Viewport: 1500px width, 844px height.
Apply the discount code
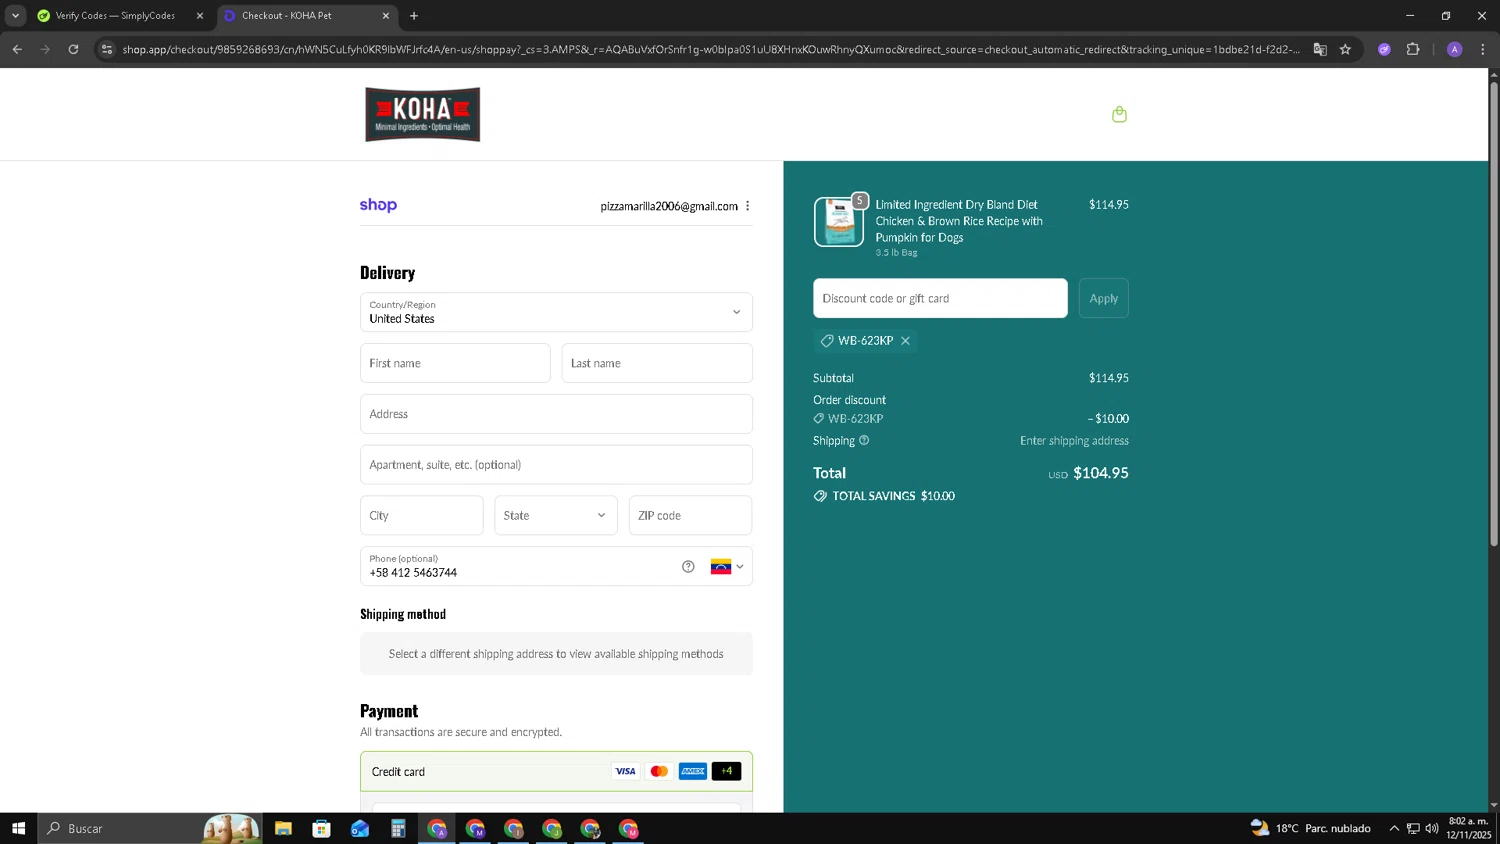tap(1103, 298)
